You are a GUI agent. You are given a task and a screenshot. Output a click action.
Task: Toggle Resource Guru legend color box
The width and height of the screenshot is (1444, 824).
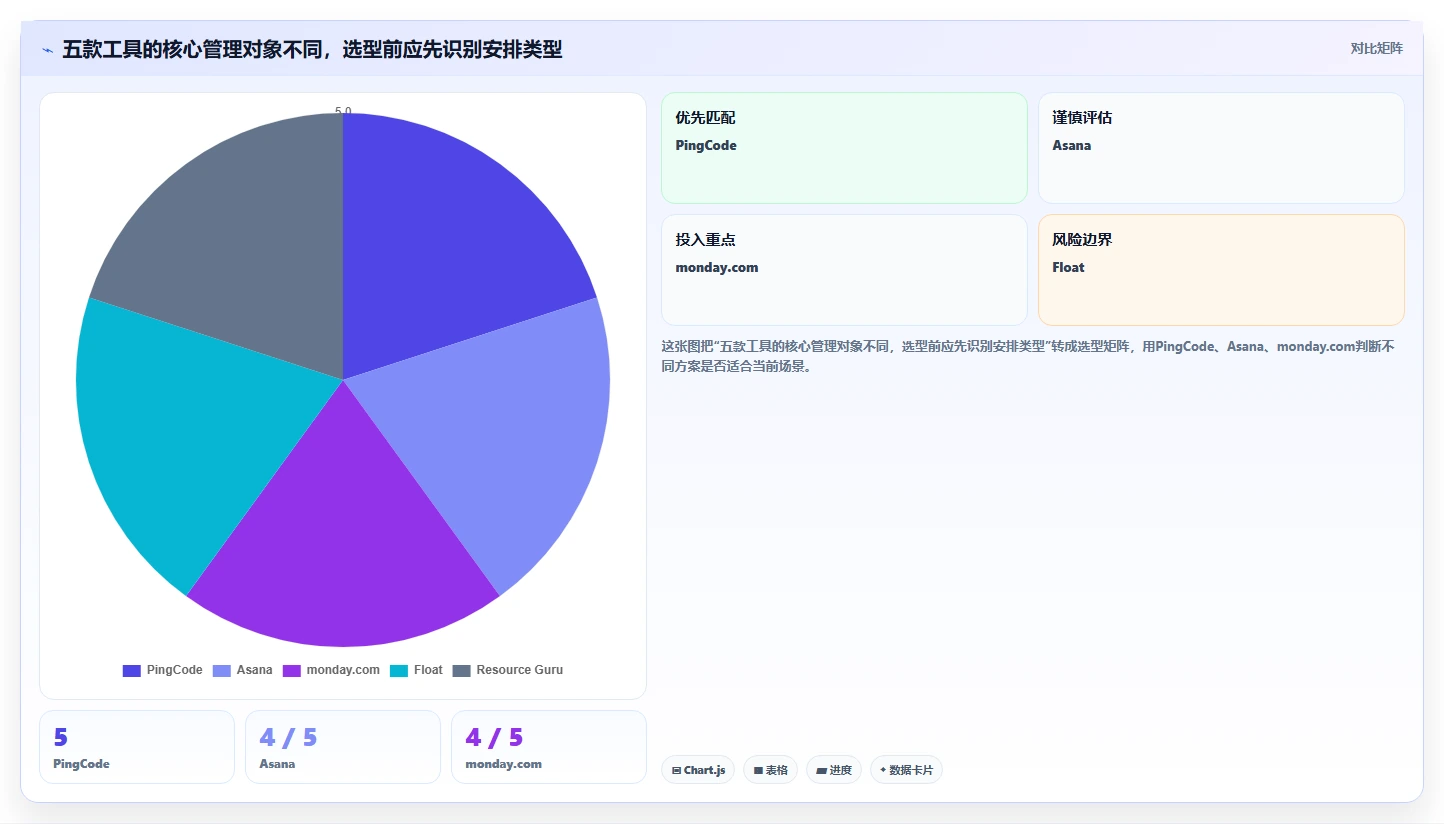pos(461,671)
